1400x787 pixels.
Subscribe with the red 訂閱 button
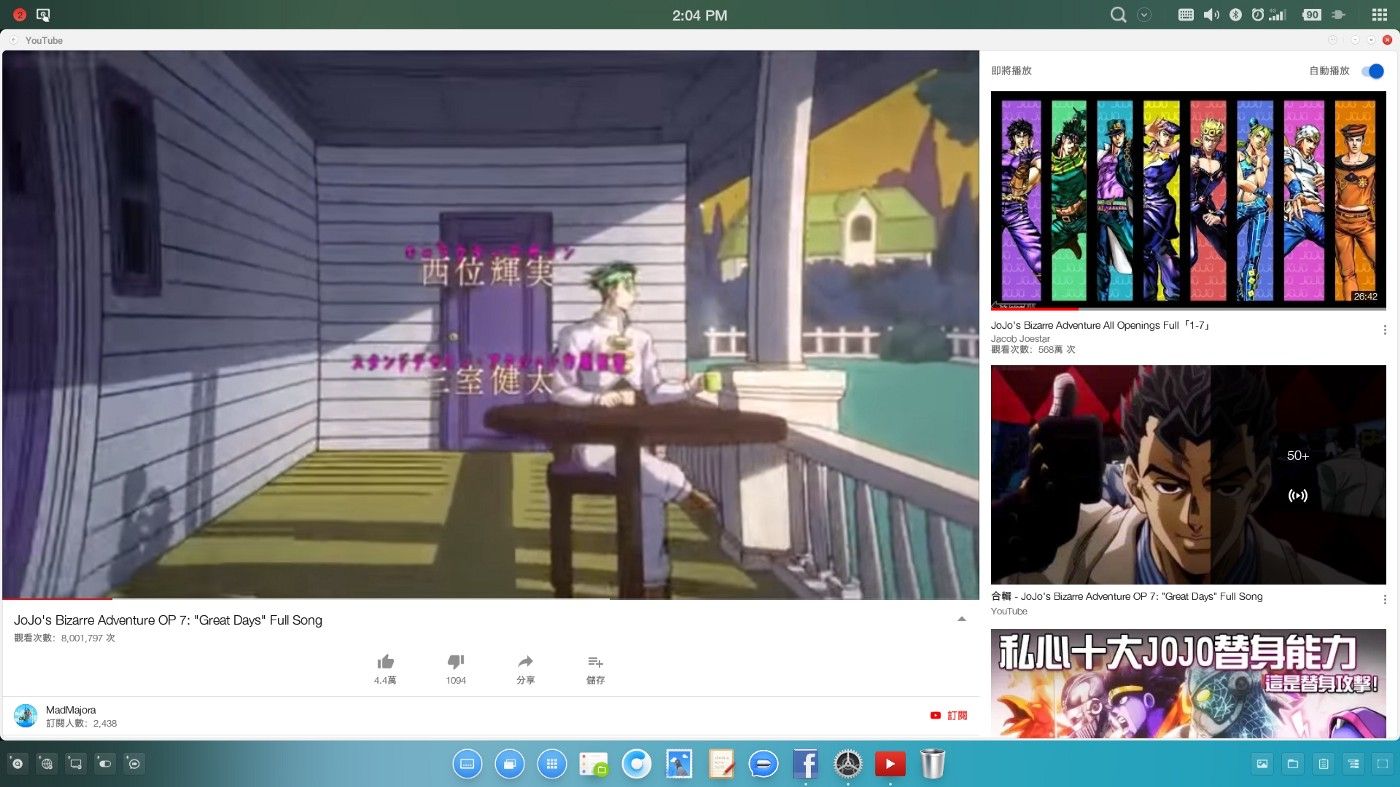pos(949,716)
